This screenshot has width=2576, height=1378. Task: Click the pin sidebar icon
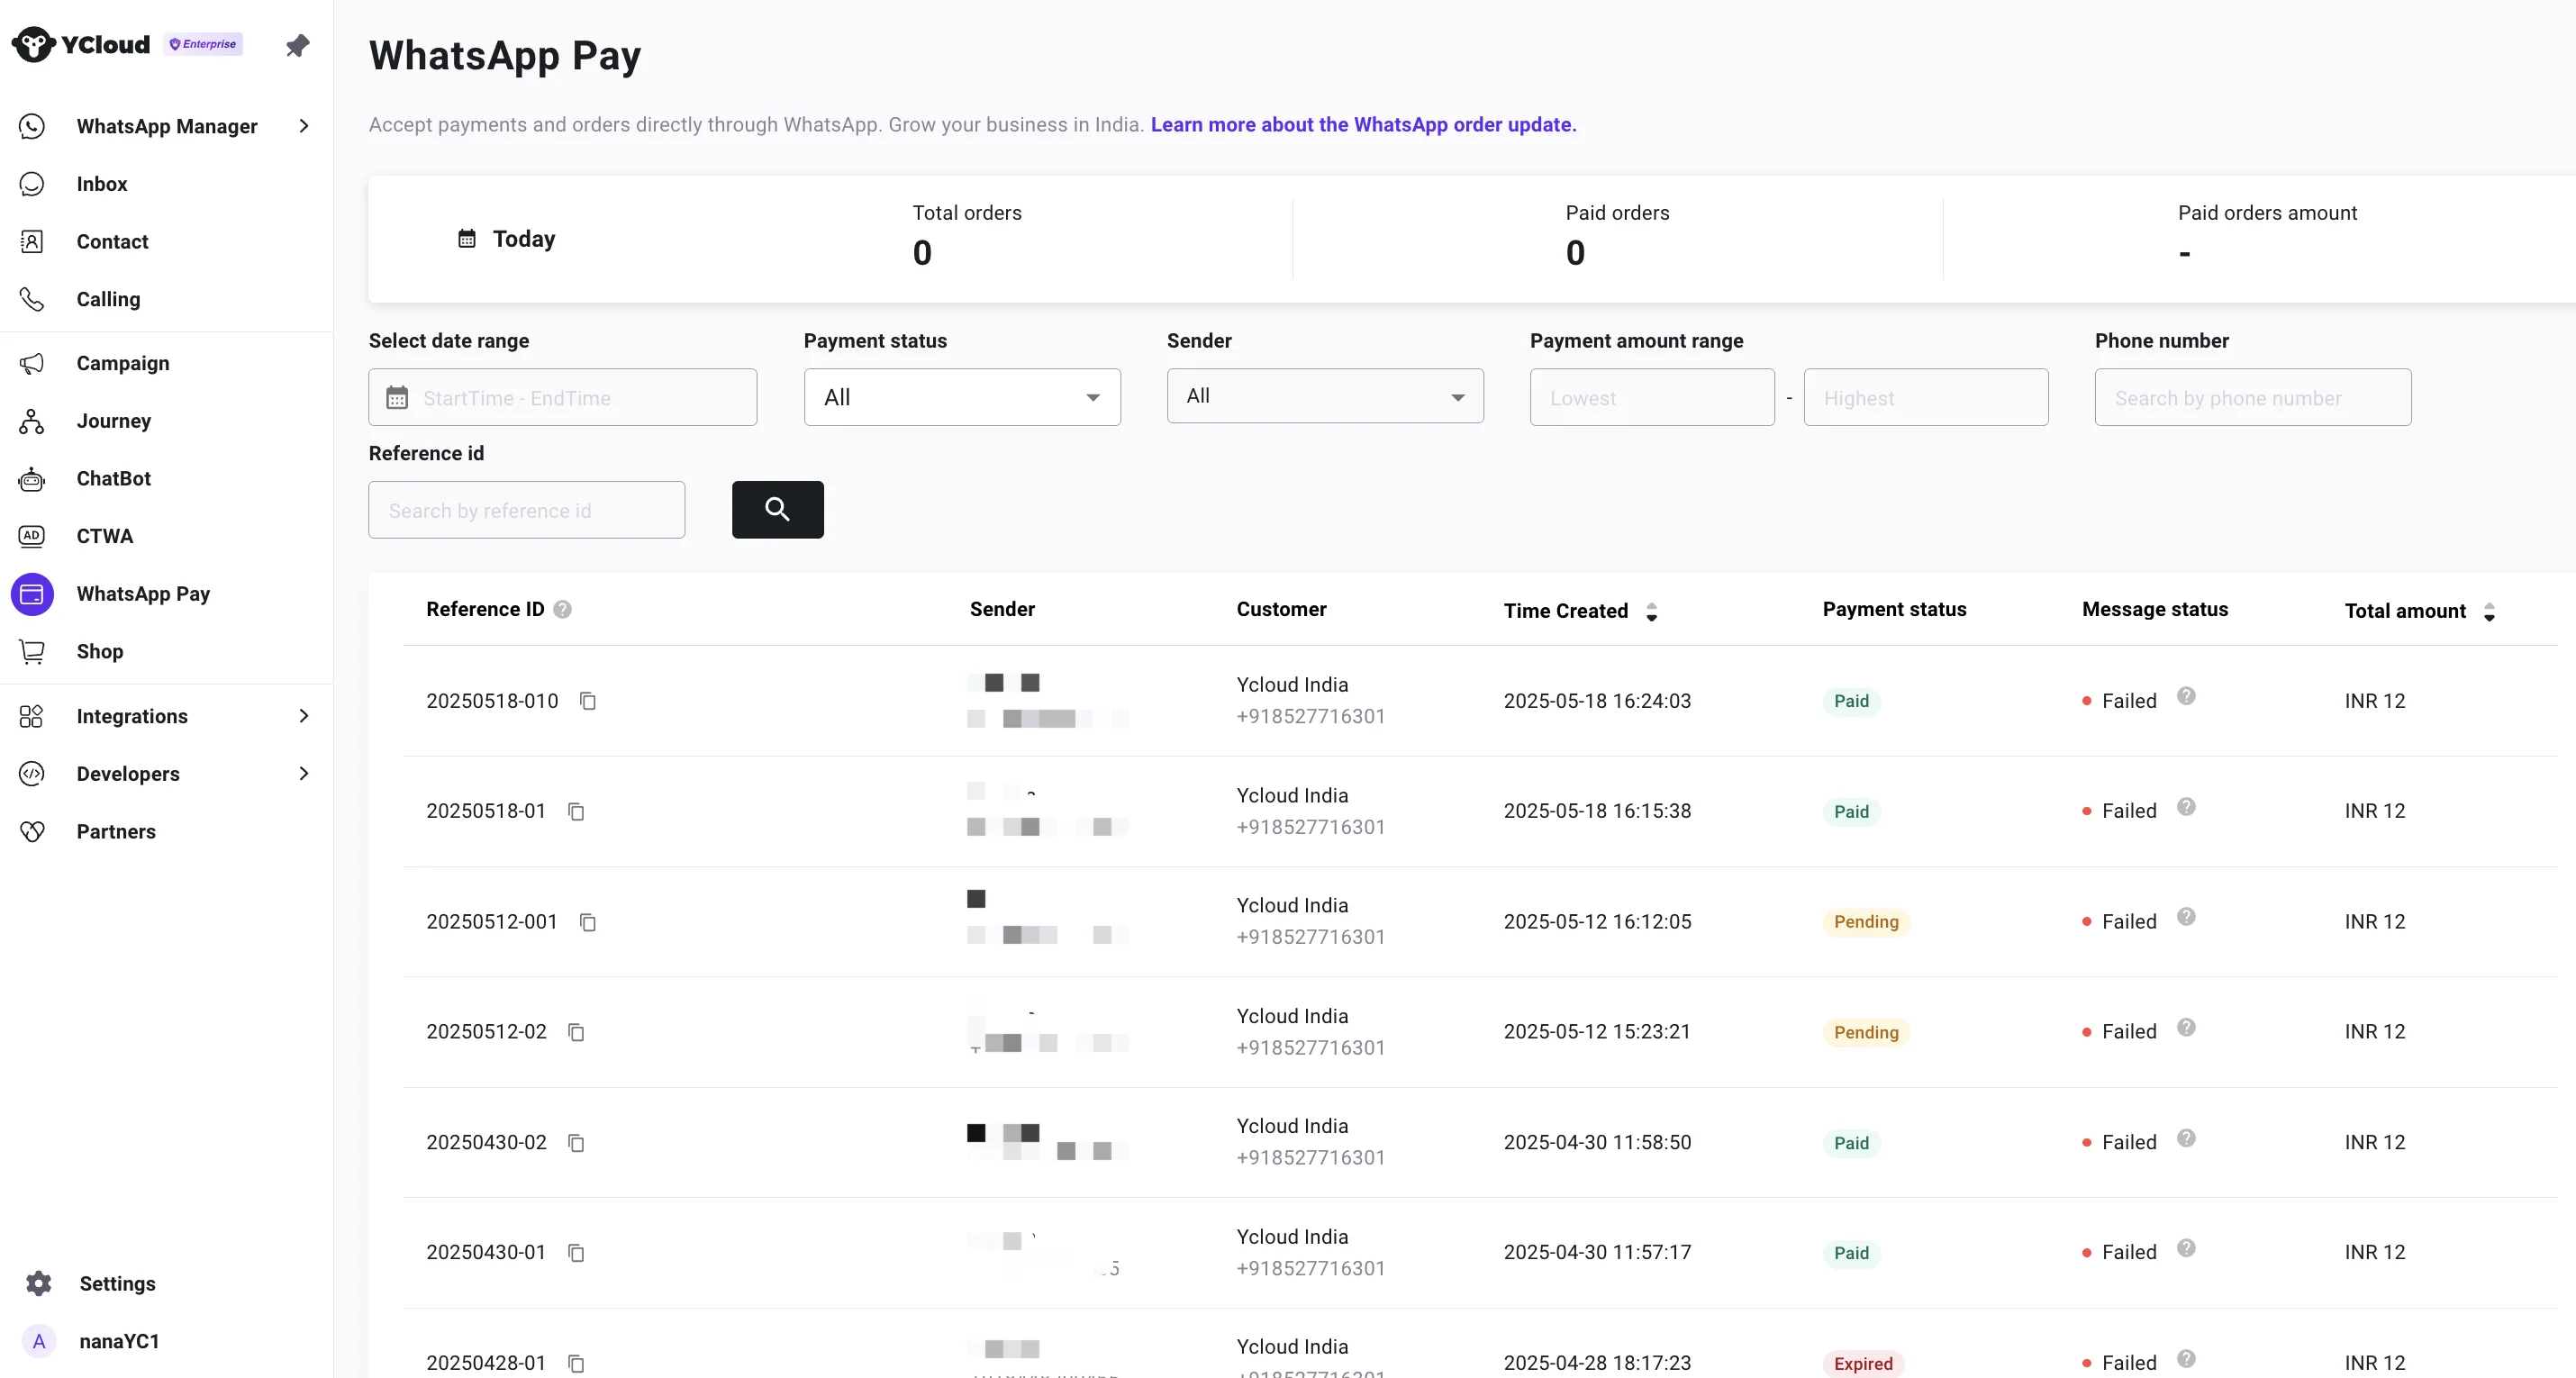coord(297,45)
